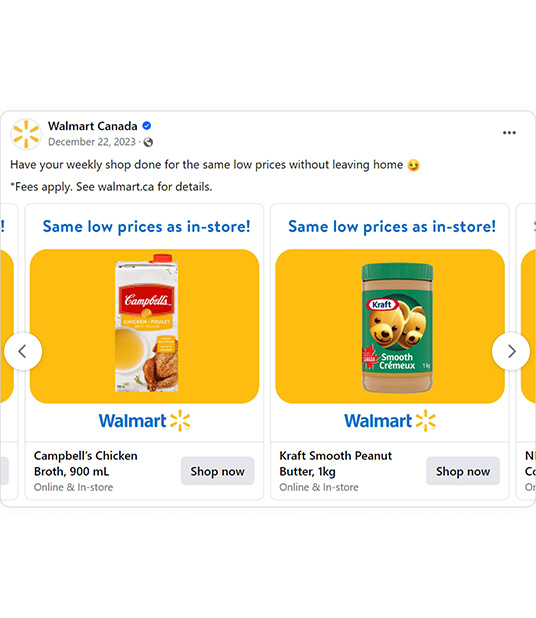Open the Walmart Canada page name link

pos(93,126)
